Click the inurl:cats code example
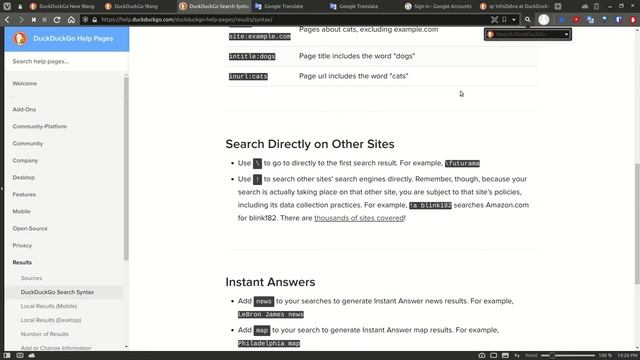 point(248,76)
